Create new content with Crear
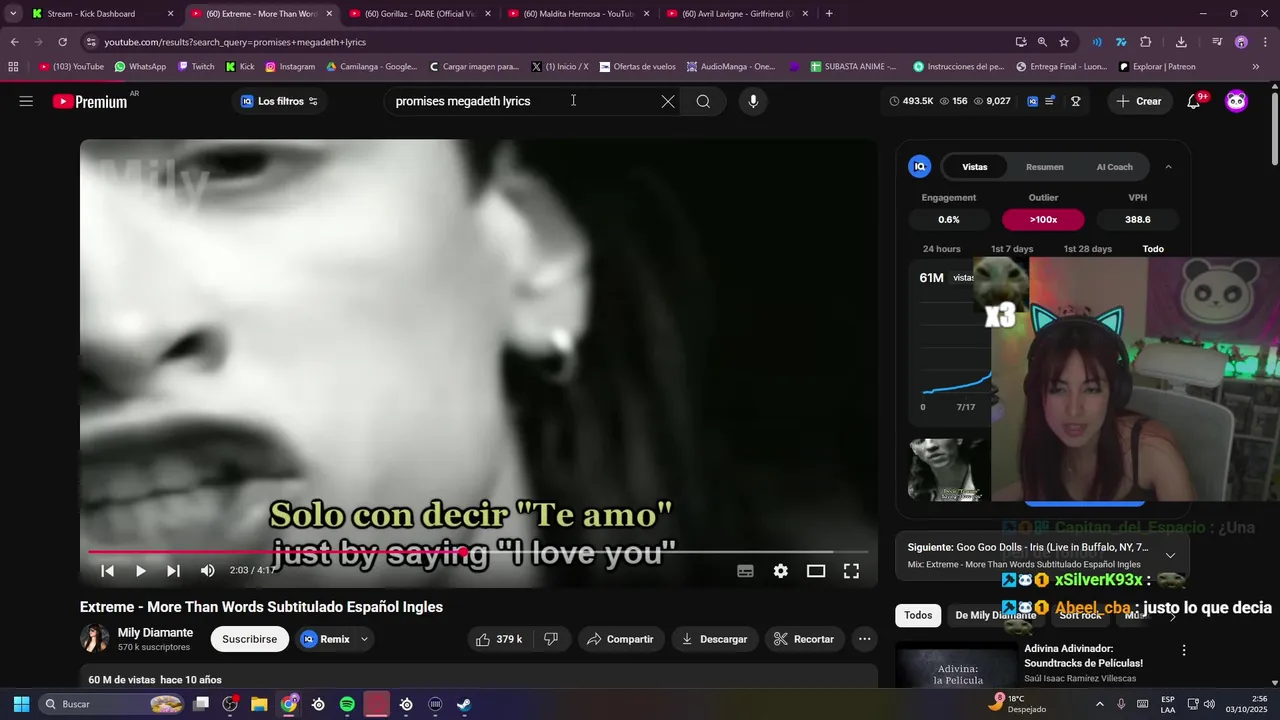 pos(1139,101)
